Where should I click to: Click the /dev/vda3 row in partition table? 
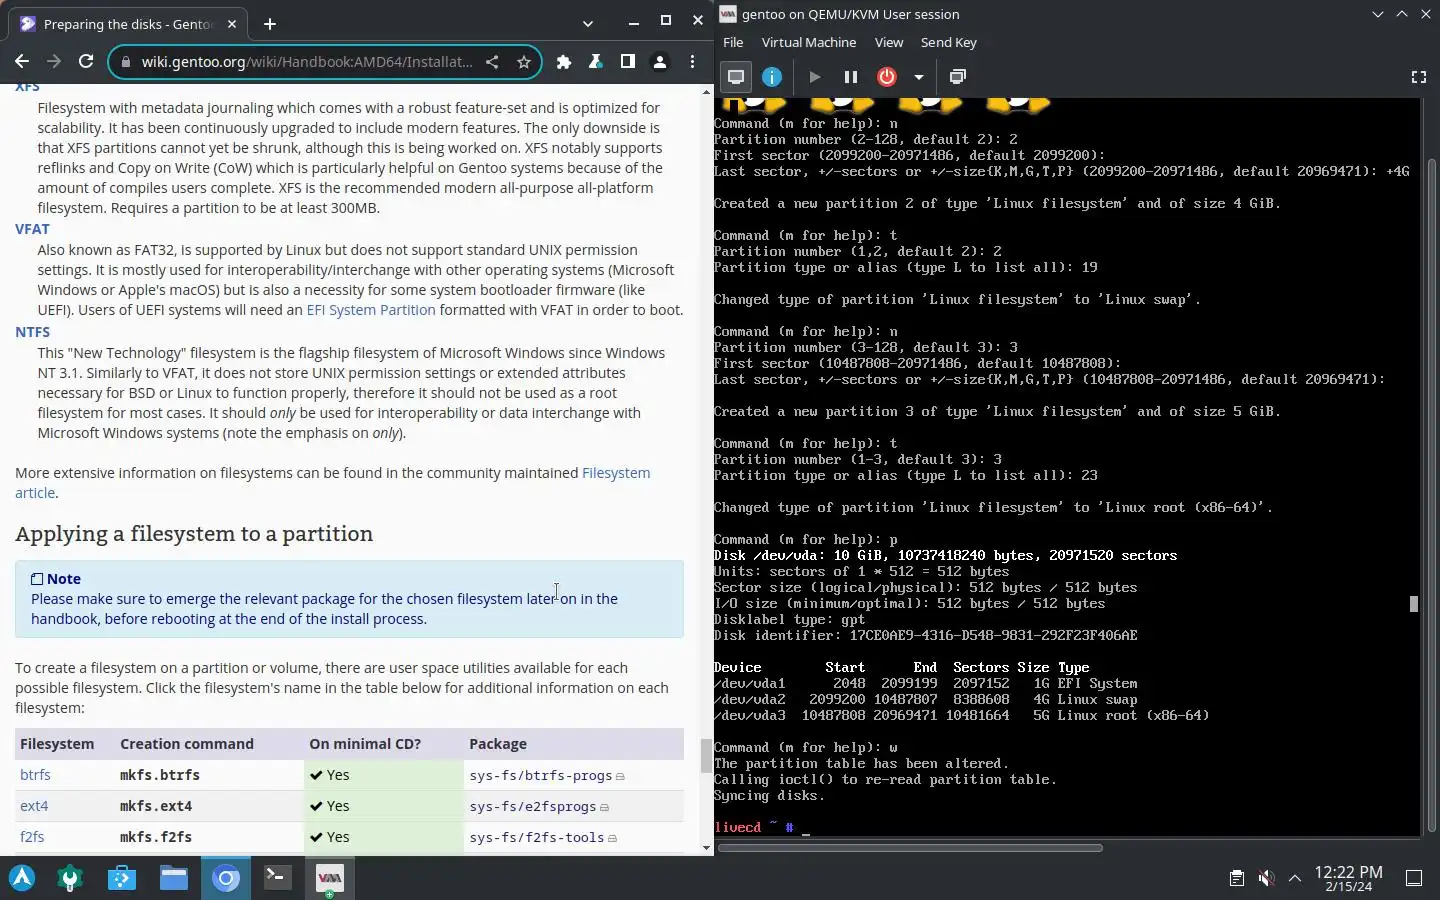click(x=962, y=716)
